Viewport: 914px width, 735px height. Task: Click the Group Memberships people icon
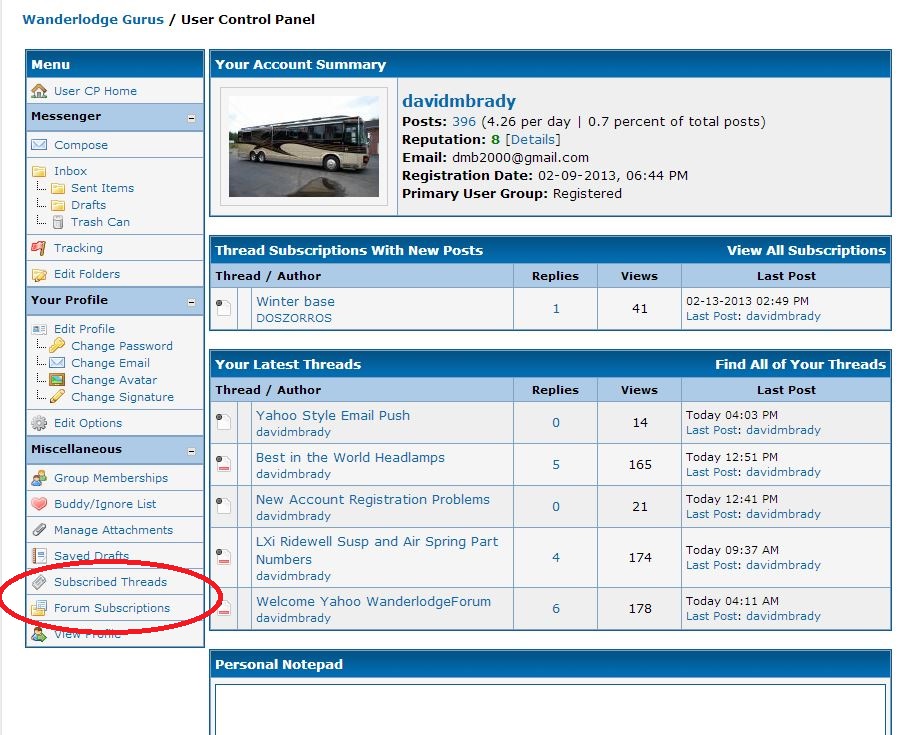[39, 478]
